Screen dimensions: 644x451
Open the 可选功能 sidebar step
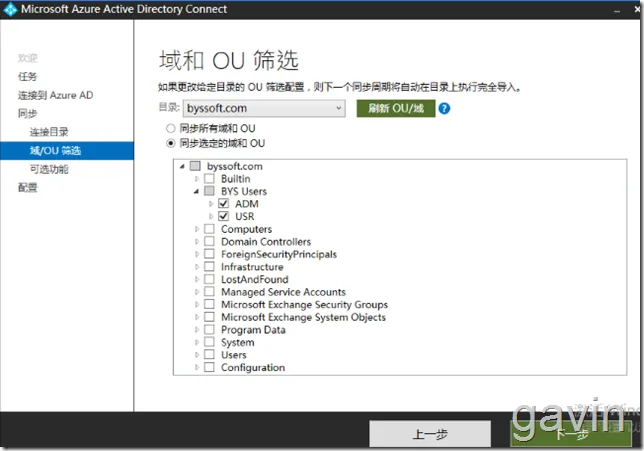coord(49,169)
